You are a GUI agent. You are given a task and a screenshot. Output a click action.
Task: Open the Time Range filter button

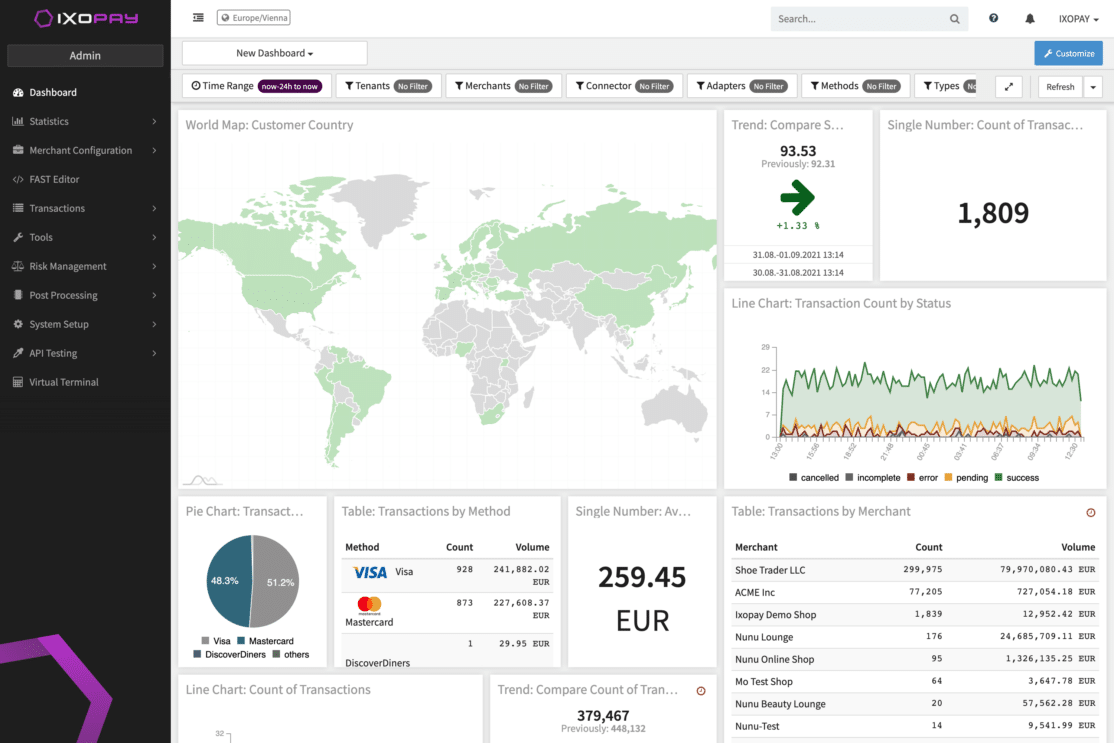[255, 86]
